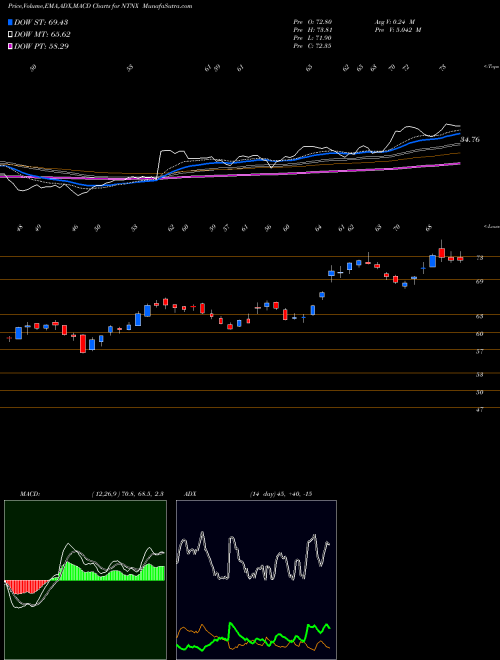Click the 'Pre O: 72.80' value
Viewport: 500px width, 660px height.
[313, 22]
